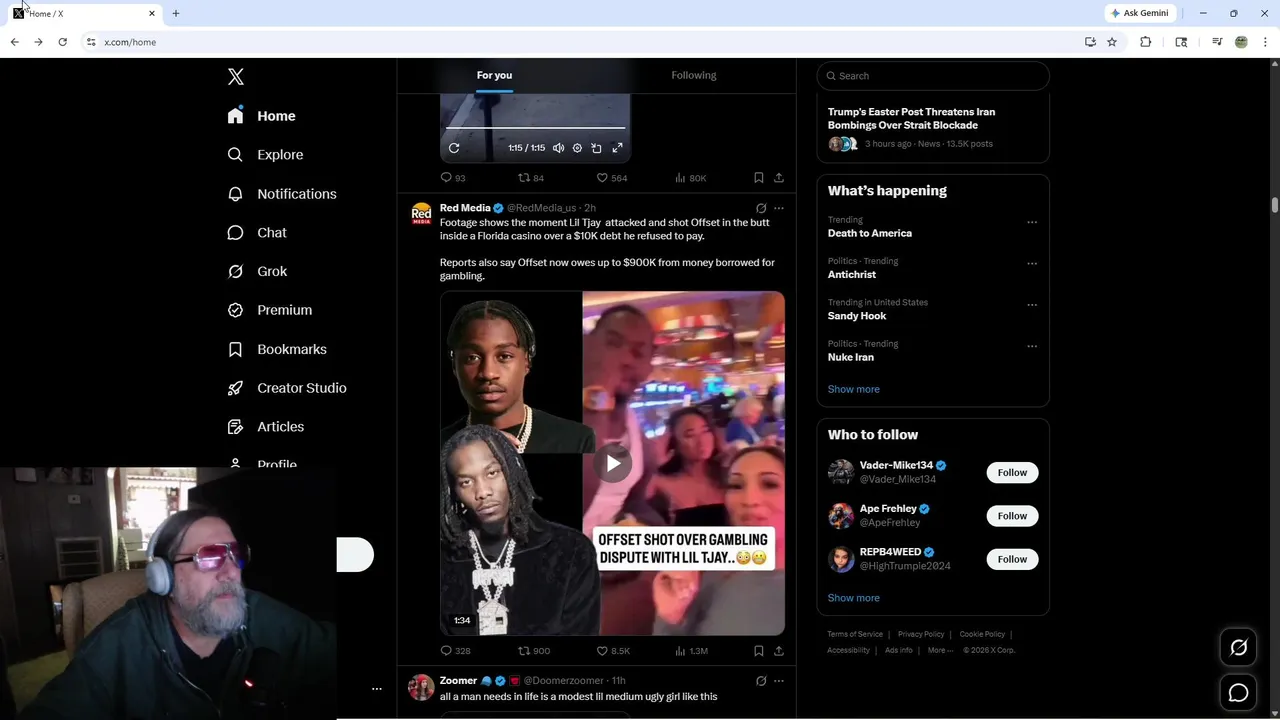This screenshot has height=720, width=1280.
Task: Mute the top video volume icon
Action: pyautogui.click(x=558, y=148)
